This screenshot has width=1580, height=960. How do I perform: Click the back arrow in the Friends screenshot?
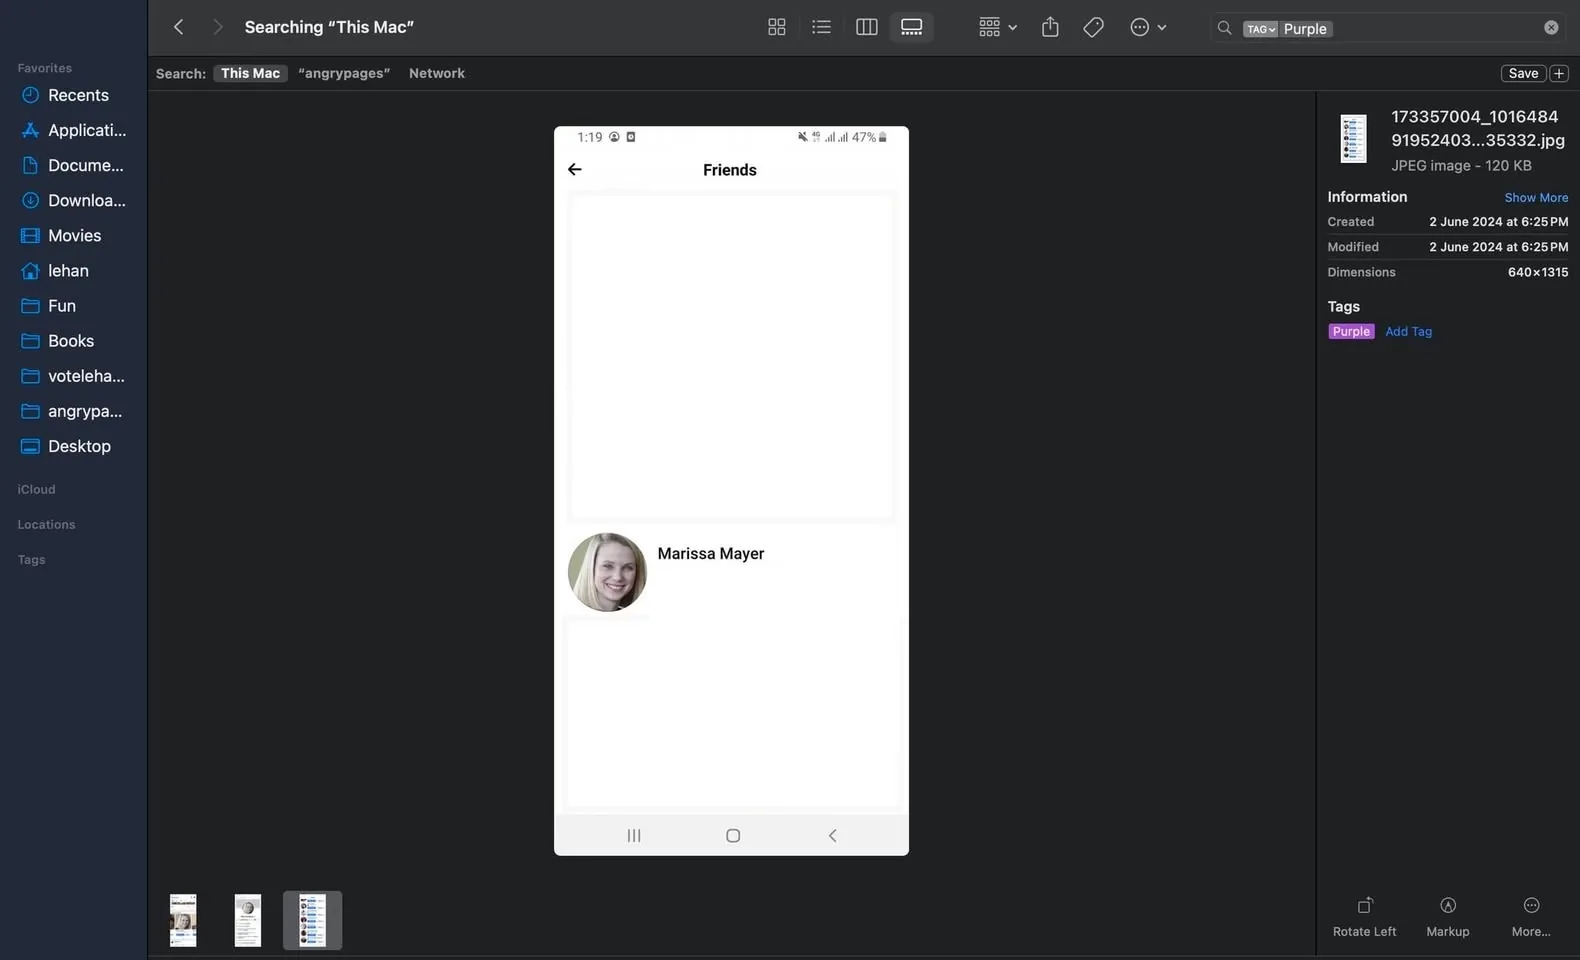pyautogui.click(x=575, y=169)
